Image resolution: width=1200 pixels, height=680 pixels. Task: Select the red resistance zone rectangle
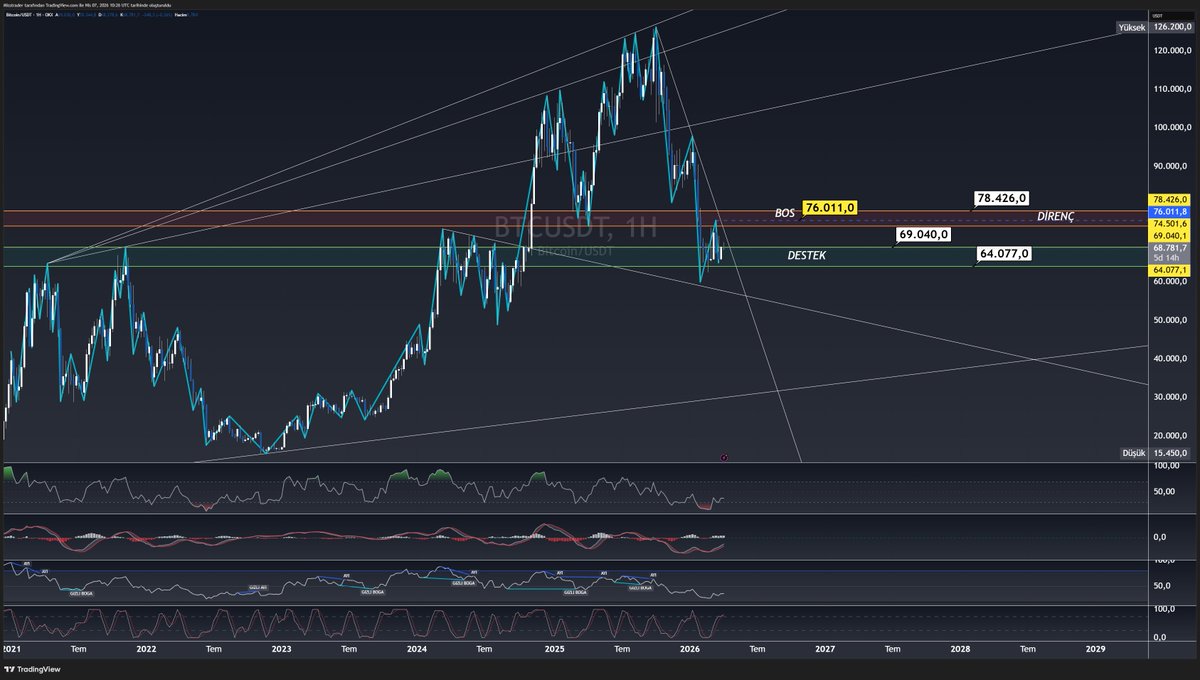coord(574,218)
